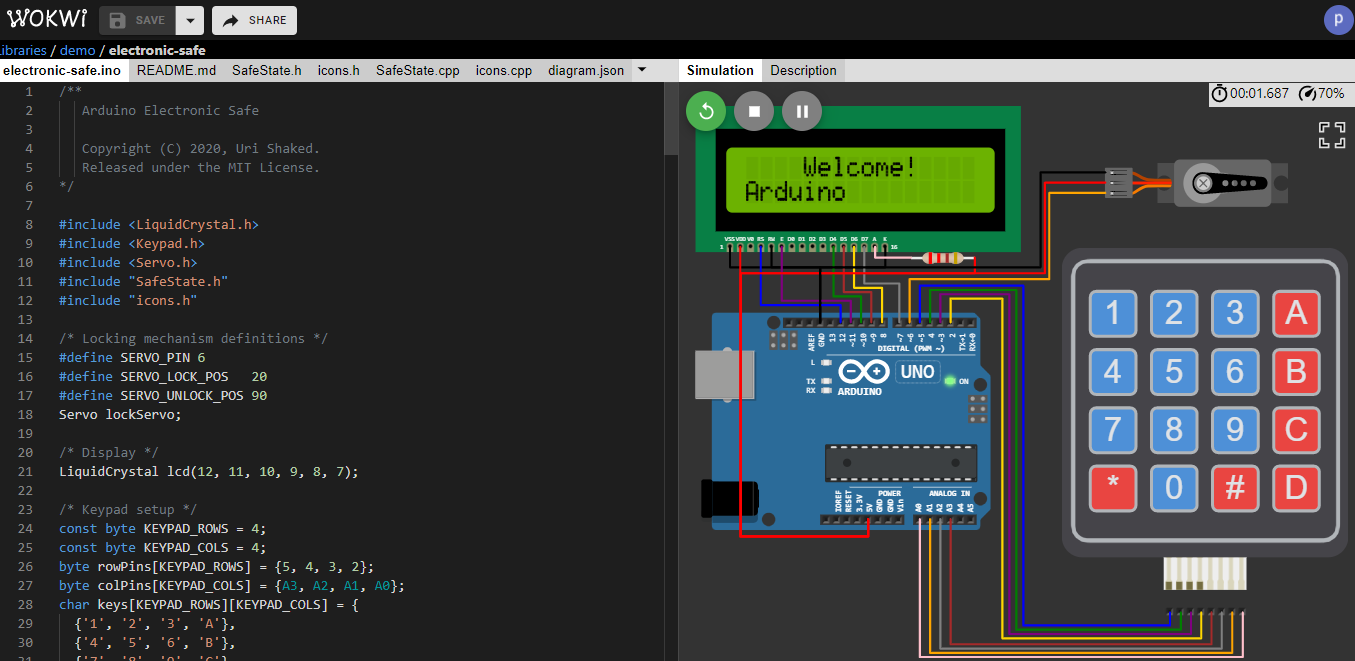Click the keypad ribbon connector
The height and width of the screenshot is (661, 1355).
[1204, 575]
